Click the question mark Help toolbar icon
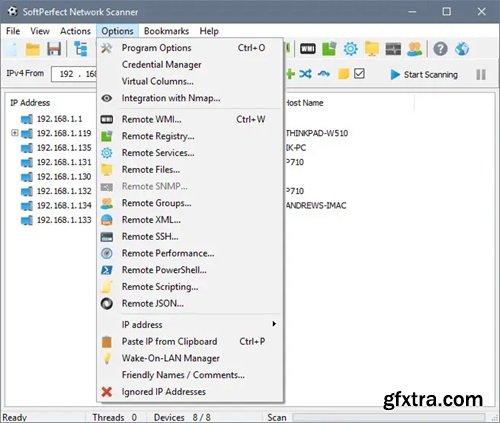The image size is (500, 423). (440, 49)
